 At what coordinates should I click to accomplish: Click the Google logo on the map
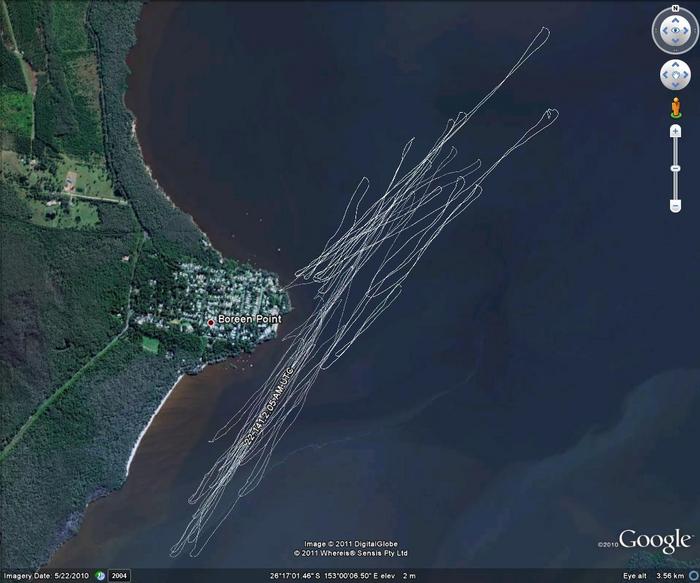pos(655,541)
